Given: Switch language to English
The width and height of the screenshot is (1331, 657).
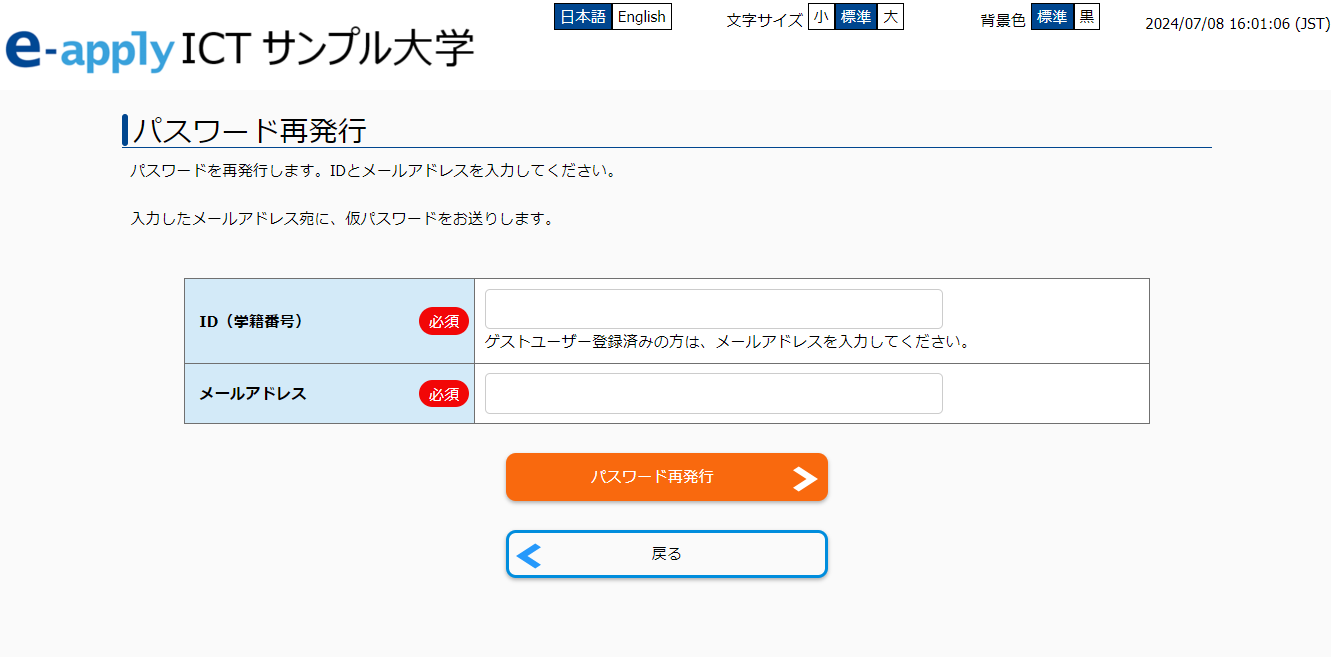Looking at the screenshot, I should pyautogui.click(x=641, y=17).
